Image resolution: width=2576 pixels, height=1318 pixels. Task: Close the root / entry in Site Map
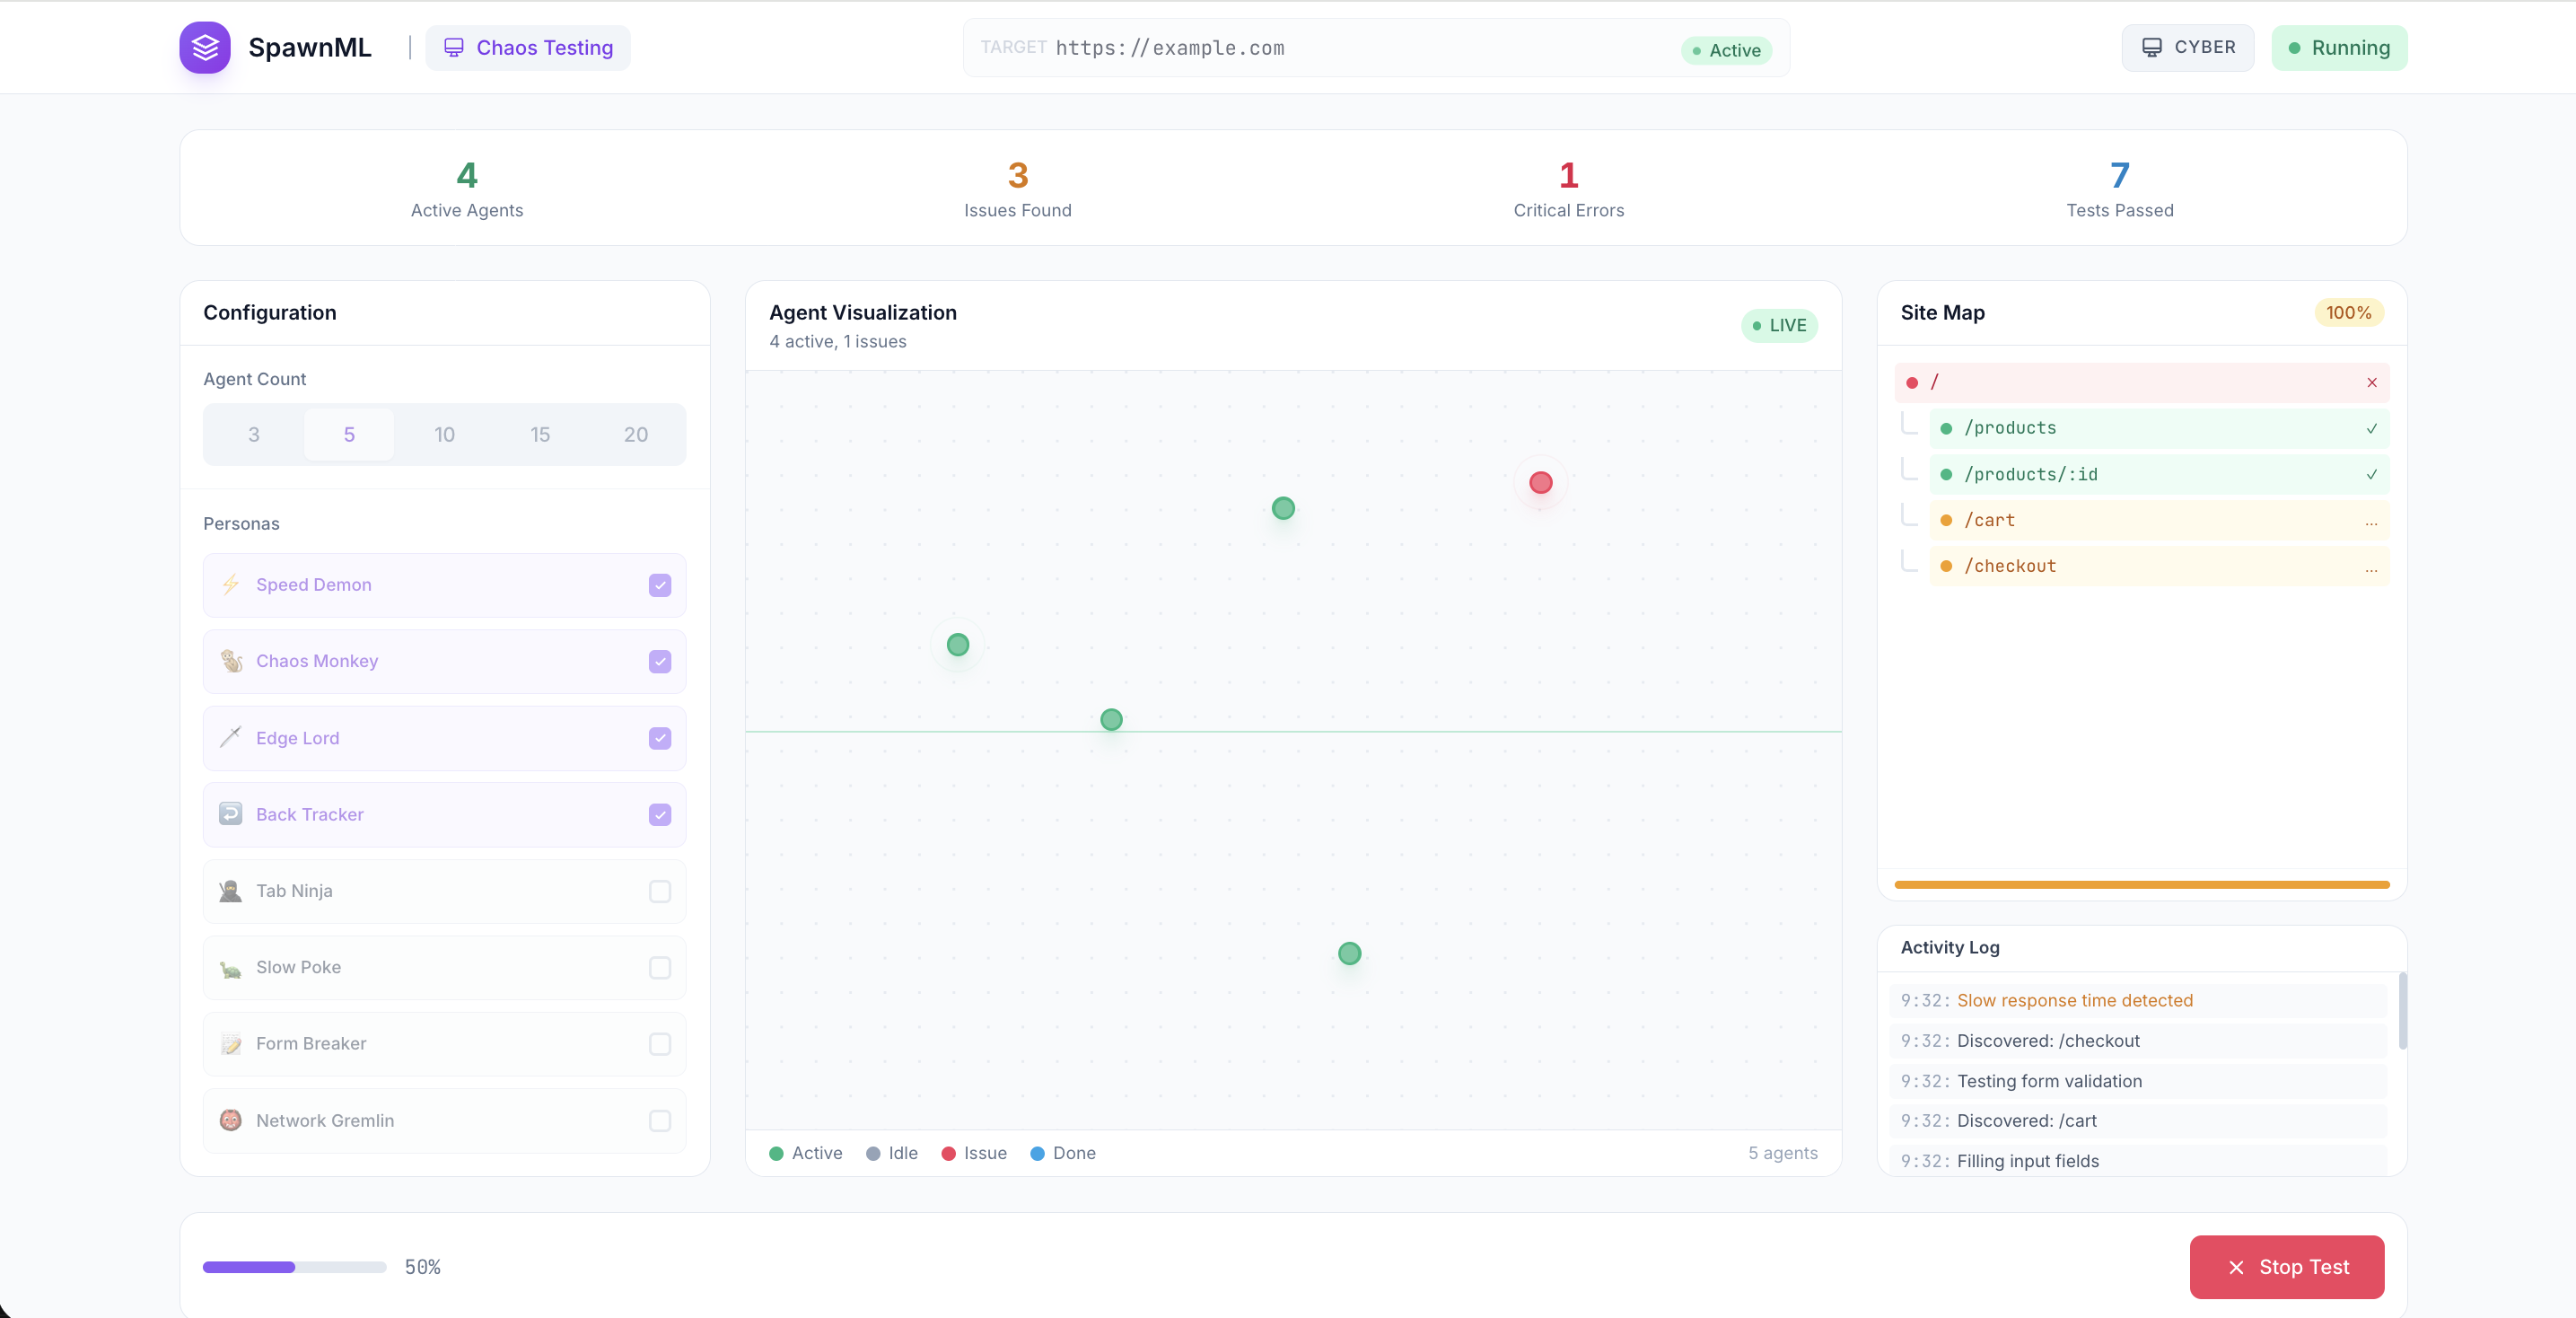click(2371, 382)
